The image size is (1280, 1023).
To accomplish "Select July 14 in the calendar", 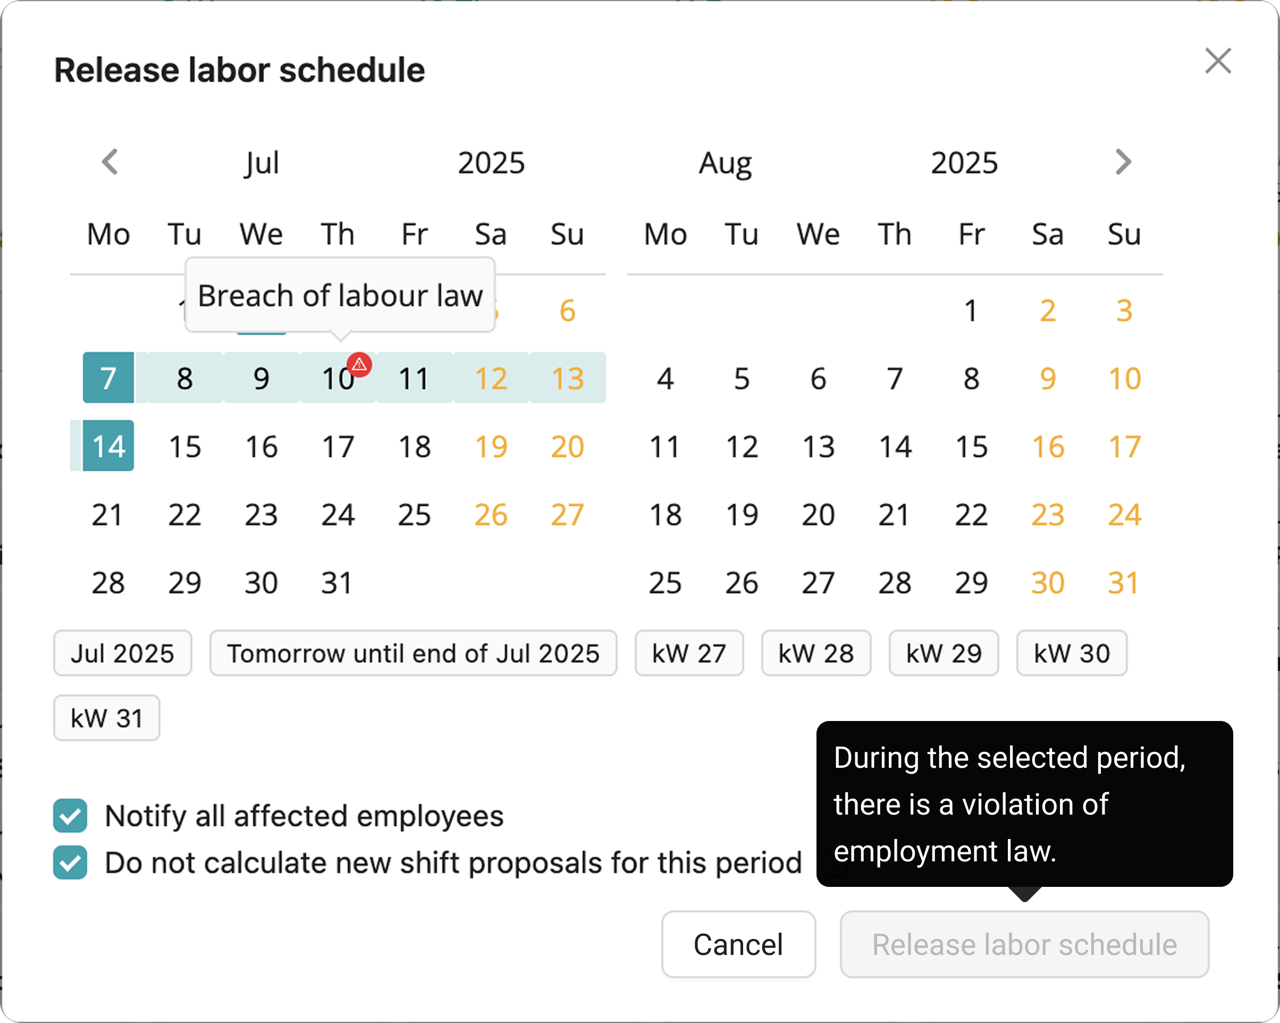I will 107,446.
